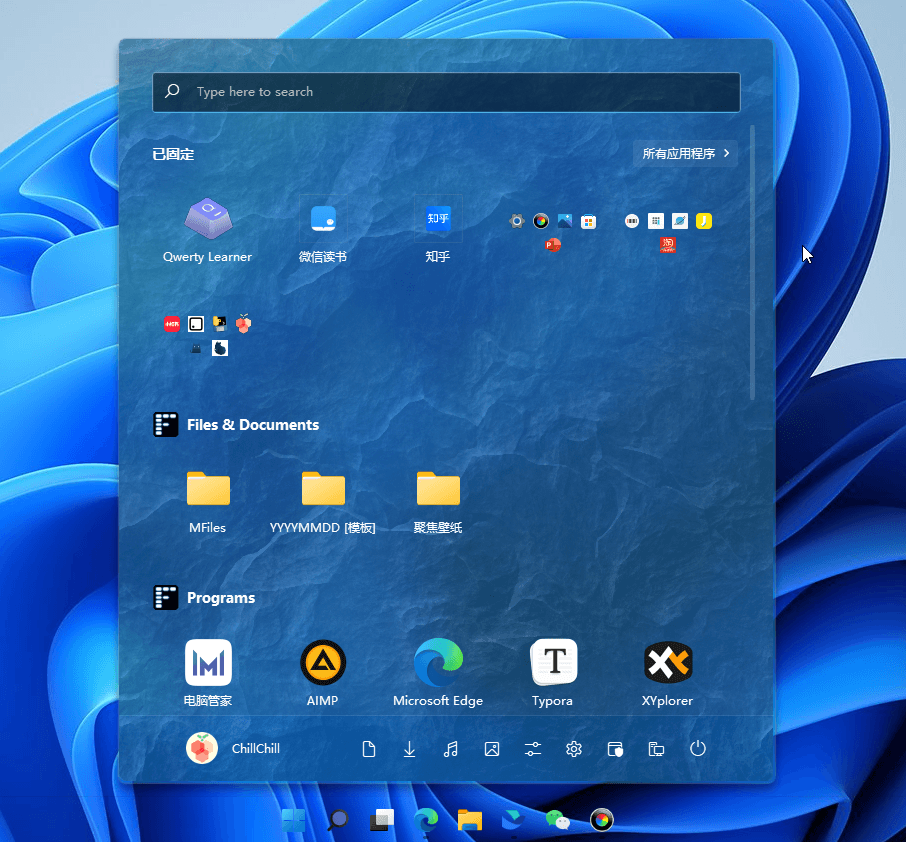
Task: Click the start menu vertical scrollbar
Action: point(752,262)
